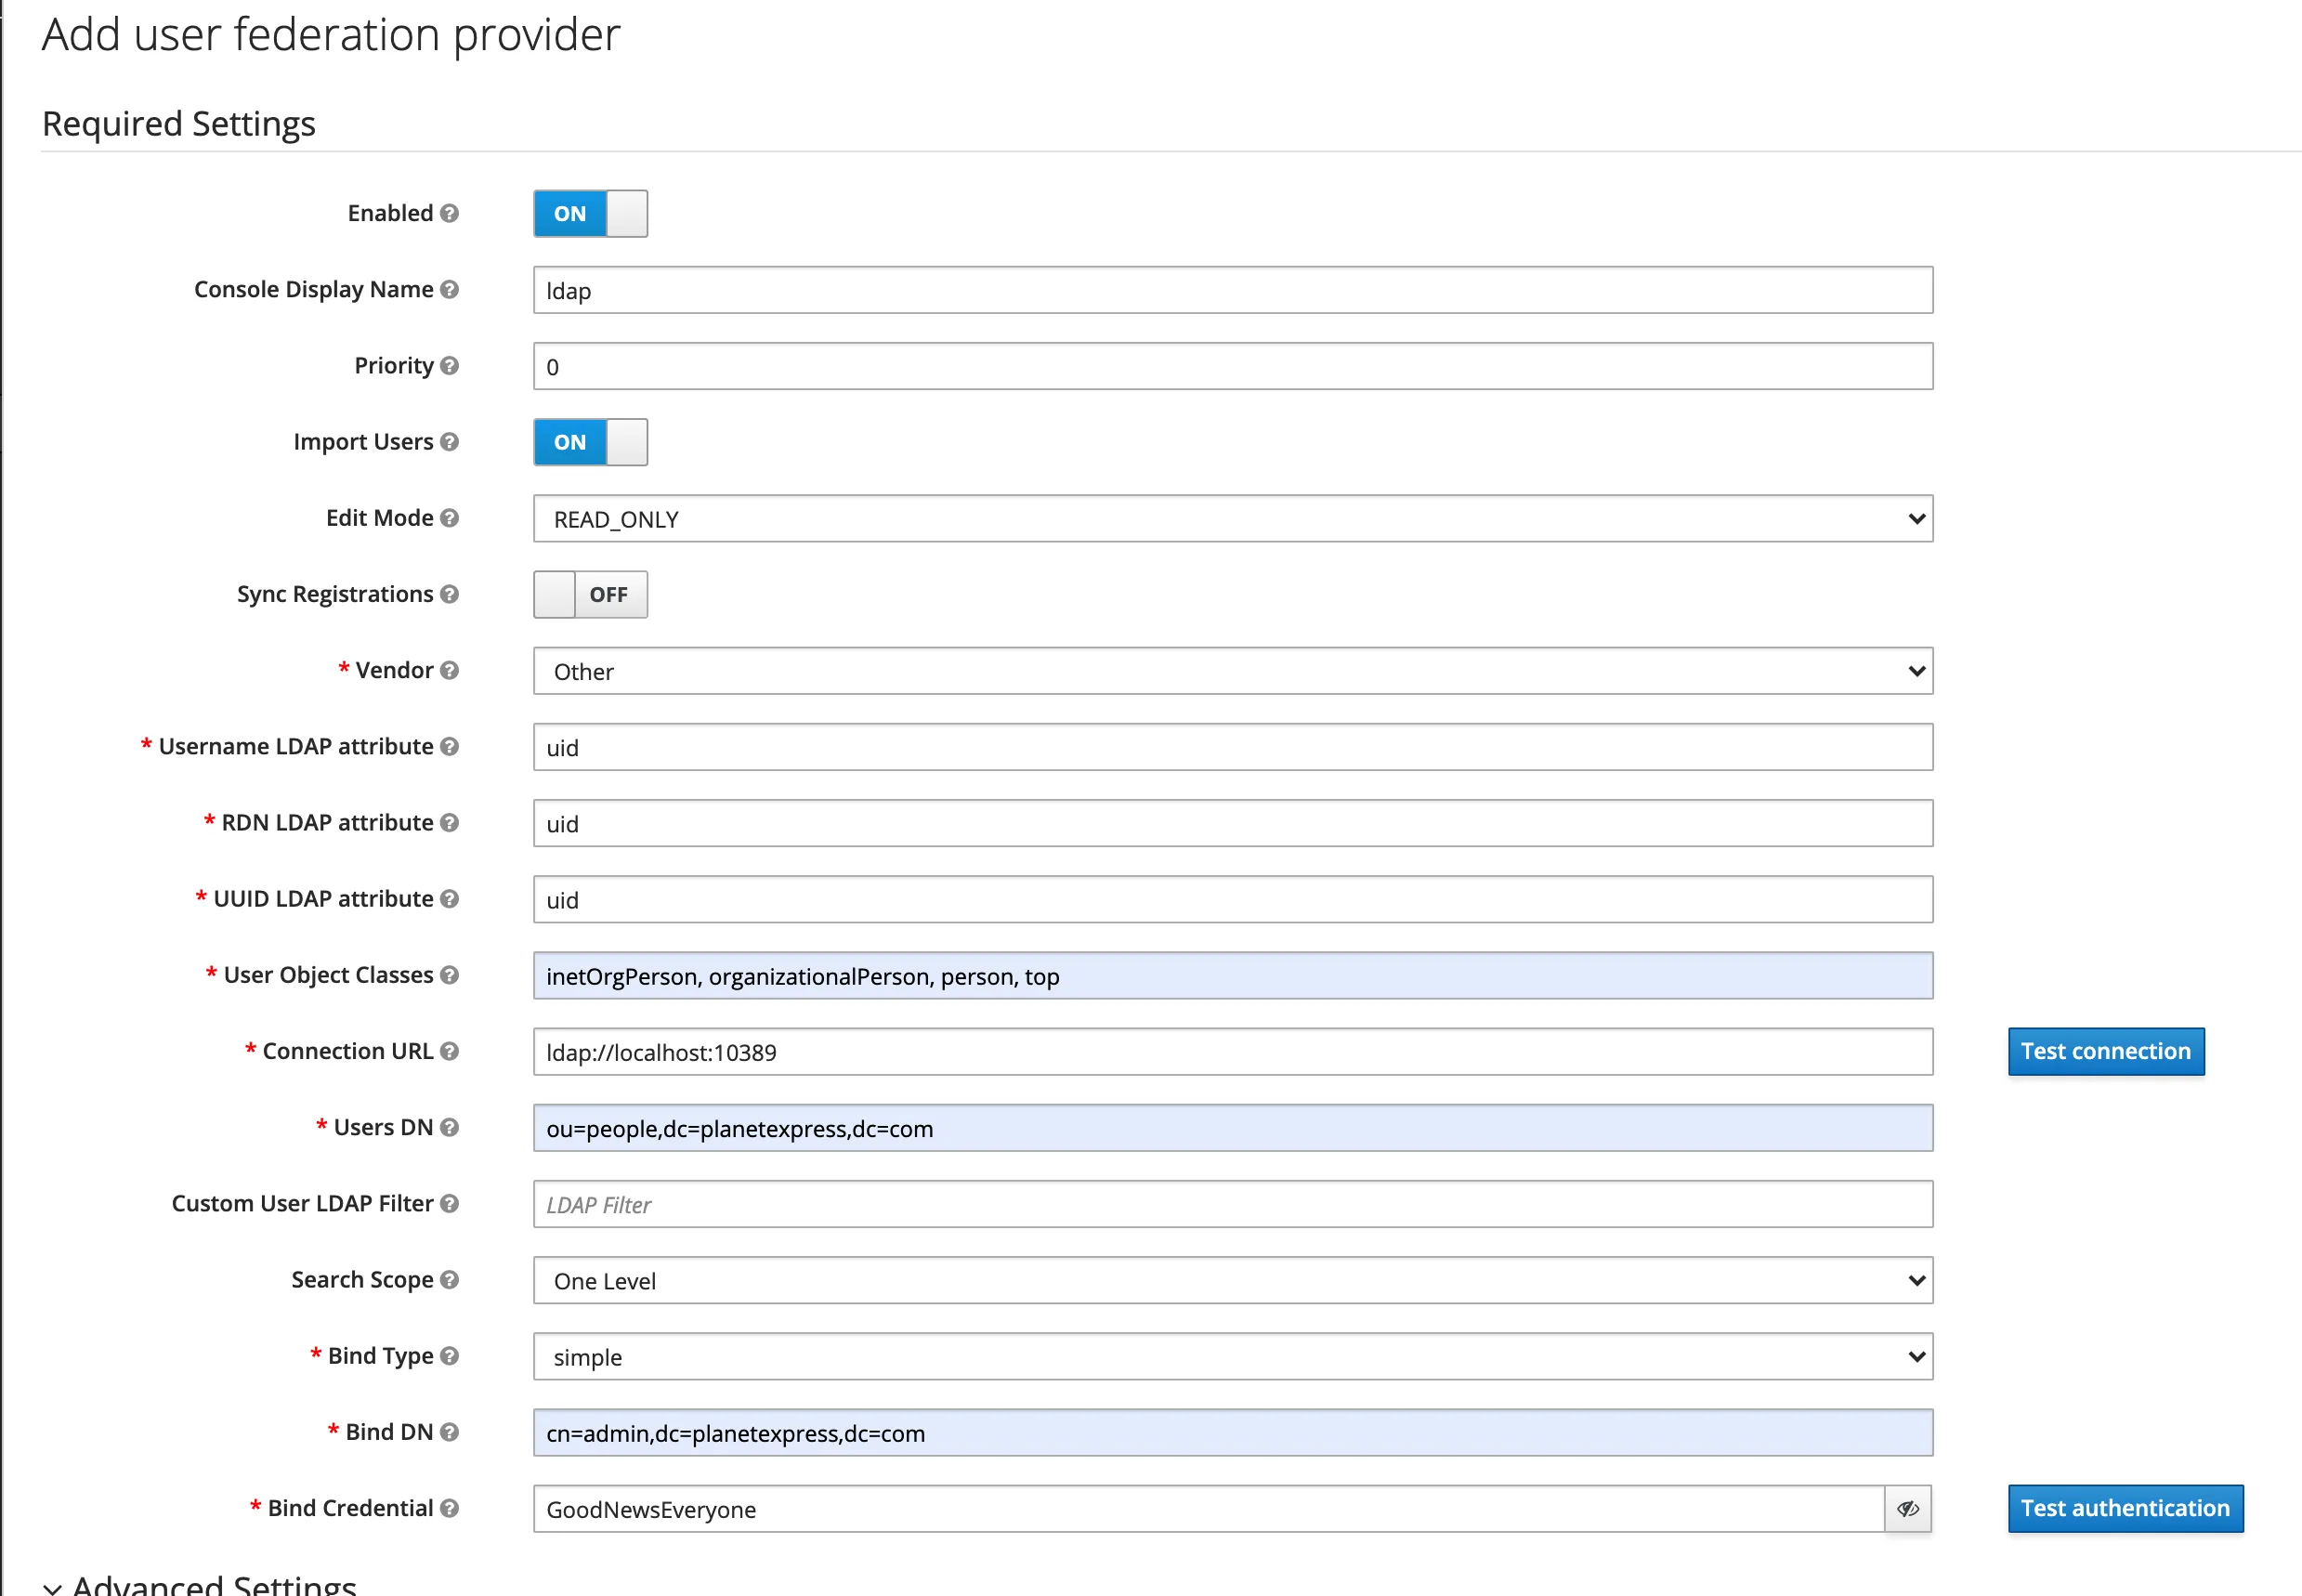Open the Bind Type dropdown
The width and height of the screenshot is (2302, 1596).
(1232, 1357)
